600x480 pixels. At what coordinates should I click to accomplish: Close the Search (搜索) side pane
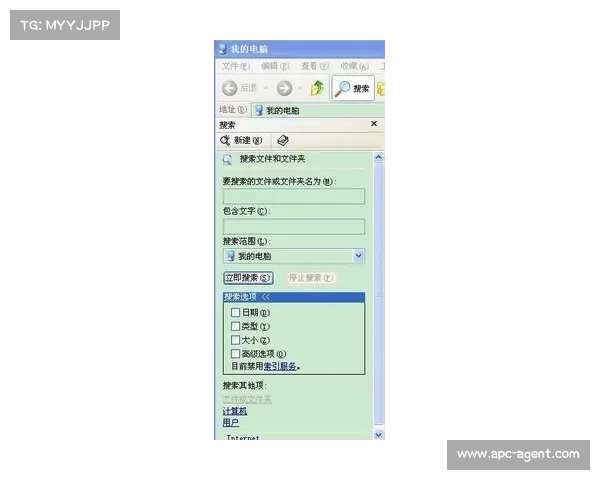pyautogui.click(x=374, y=124)
